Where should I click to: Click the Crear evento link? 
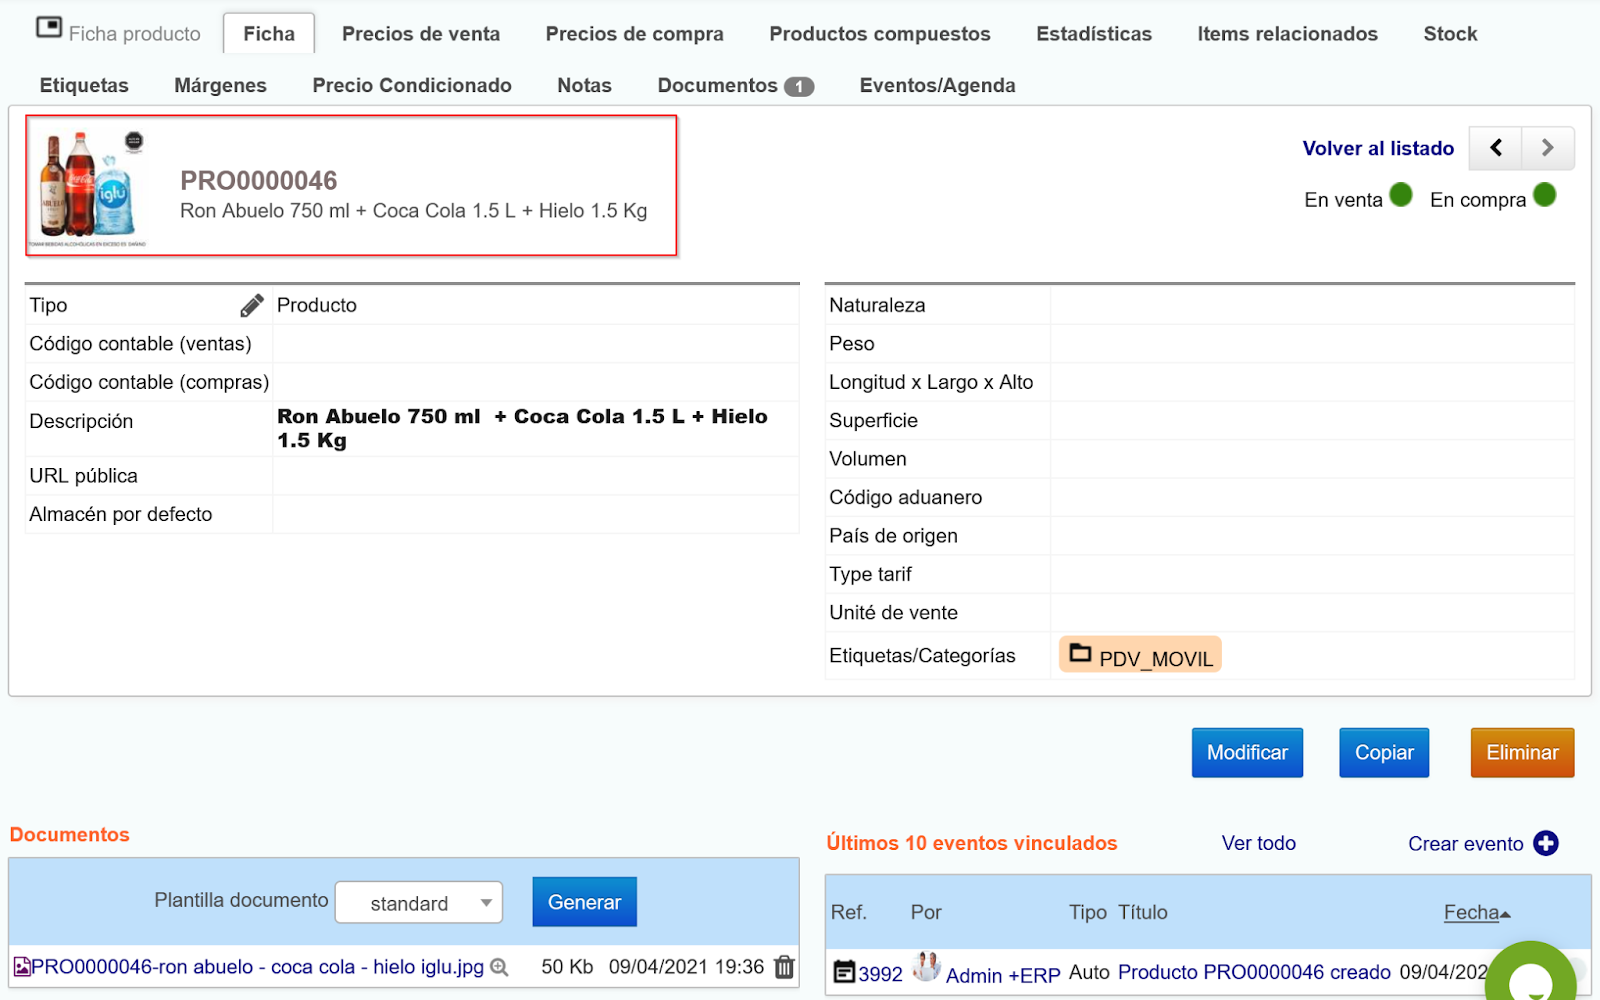1465,844
